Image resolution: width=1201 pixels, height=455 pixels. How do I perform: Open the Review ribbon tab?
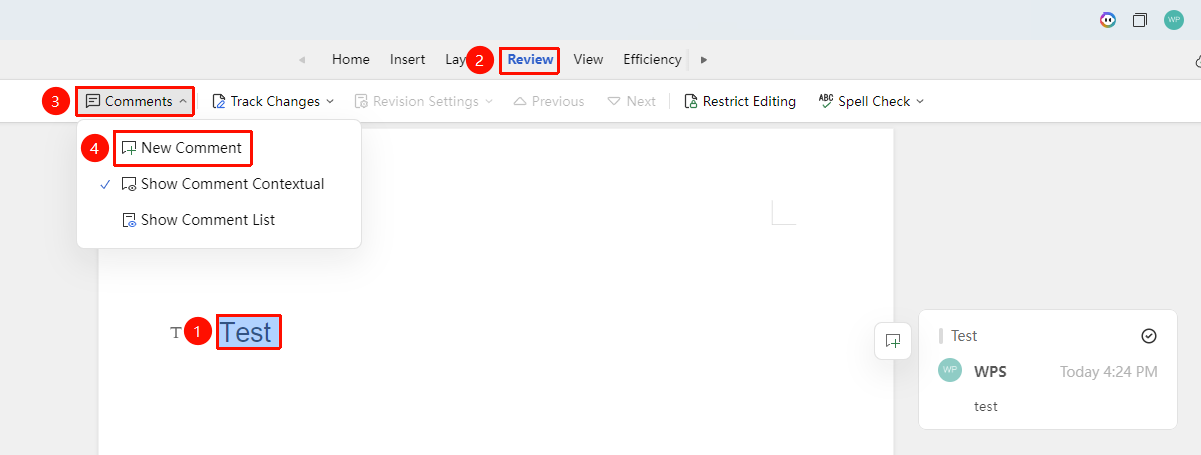point(530,59)
